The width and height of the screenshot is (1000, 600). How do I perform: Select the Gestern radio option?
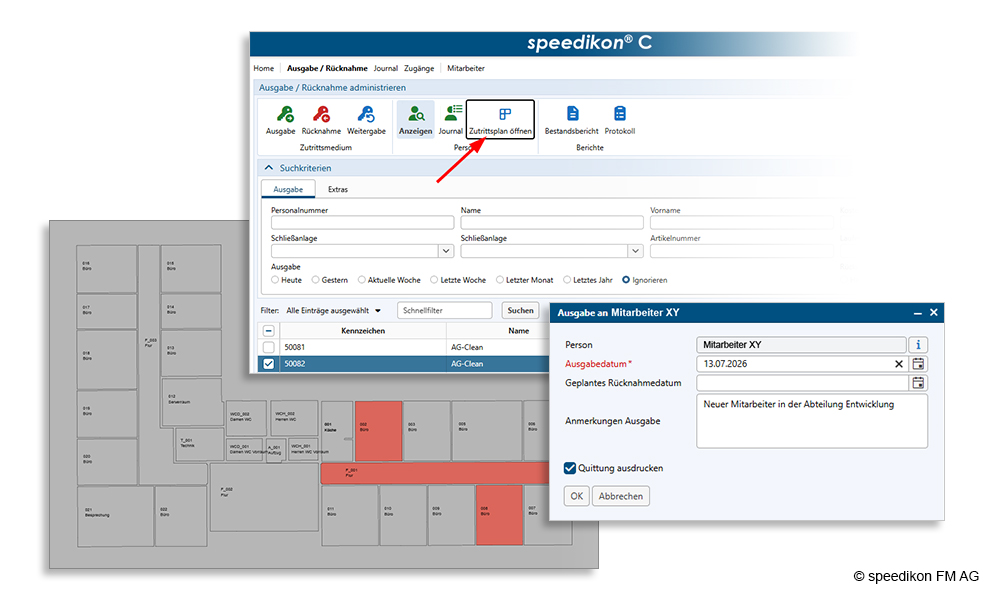point(315,280)
